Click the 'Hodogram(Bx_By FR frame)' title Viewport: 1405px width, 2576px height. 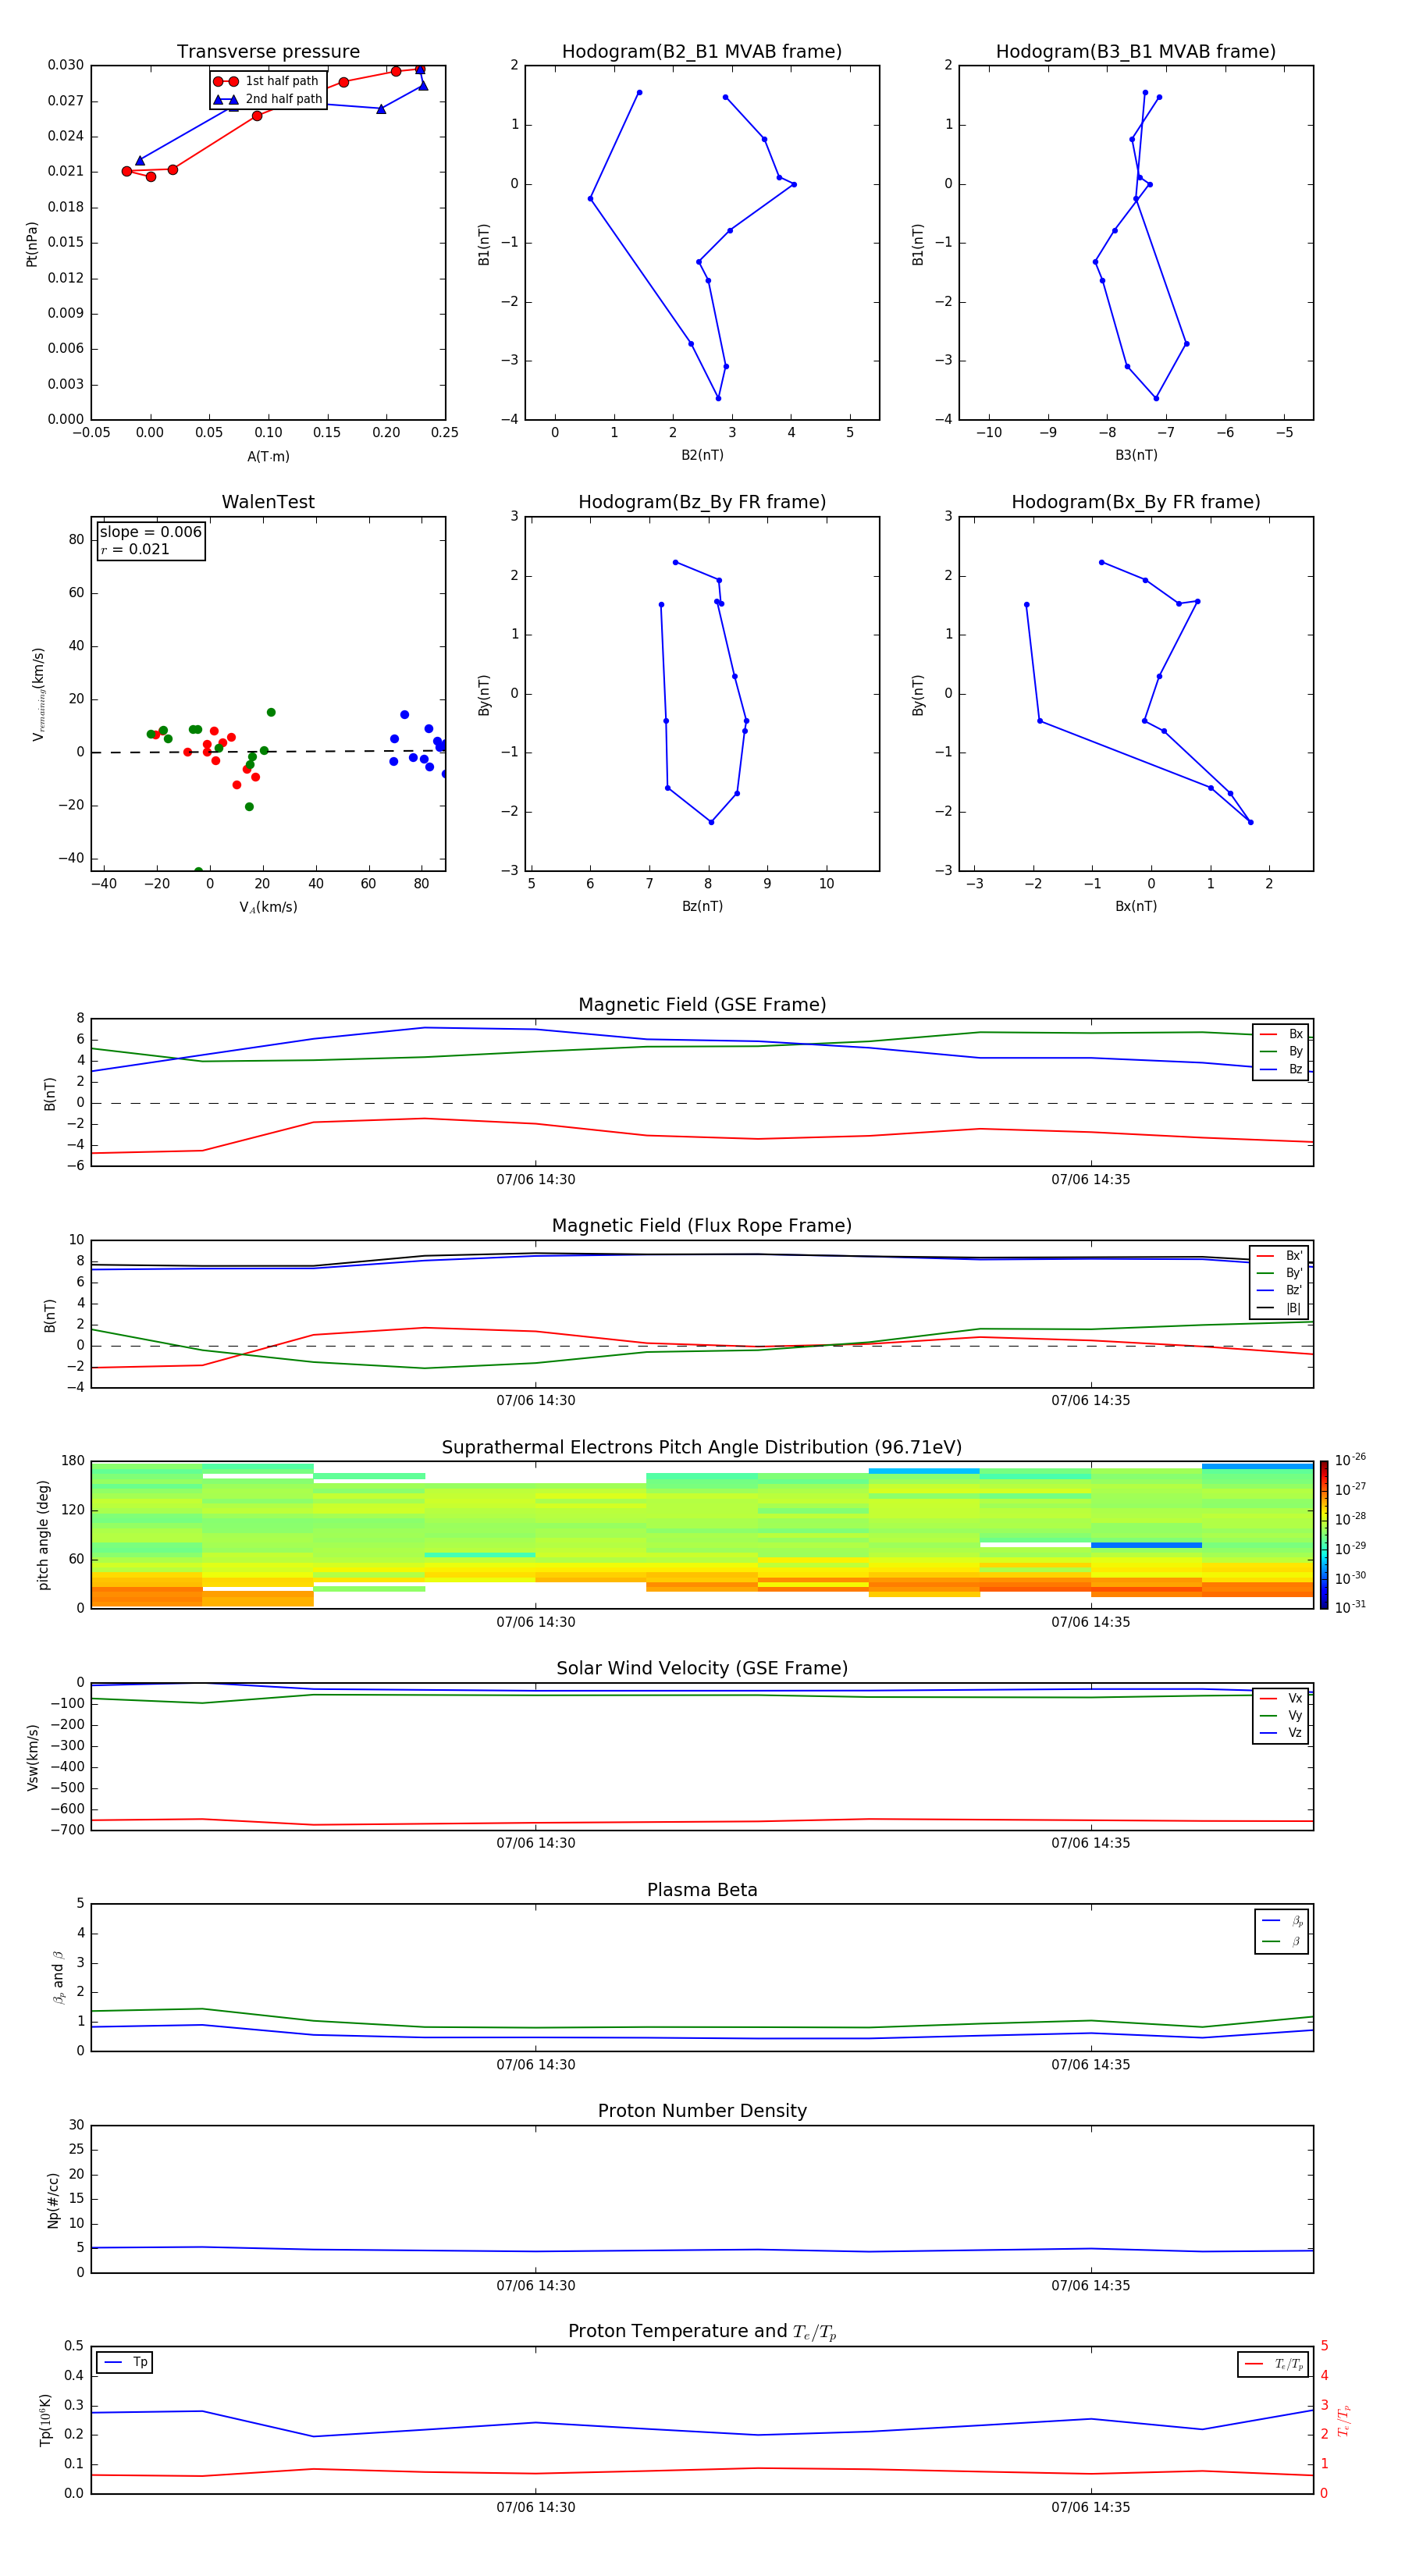[x=1136, y=502]
